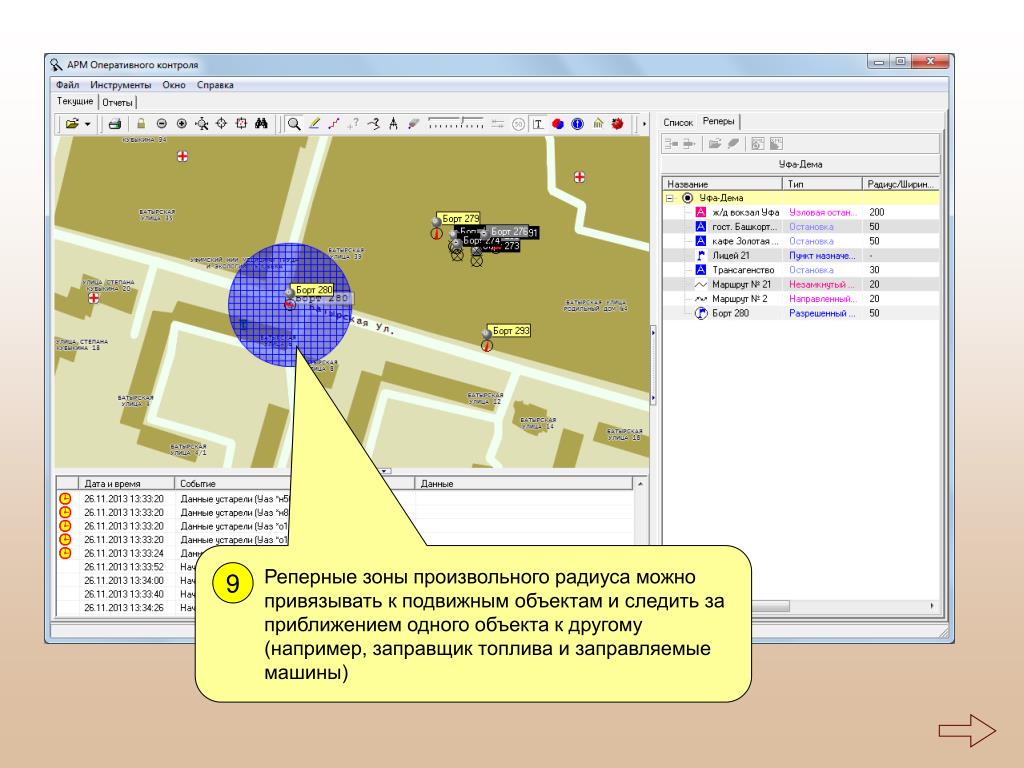
Task: Click the house icon in the toolbar
Action: (598, 123)
